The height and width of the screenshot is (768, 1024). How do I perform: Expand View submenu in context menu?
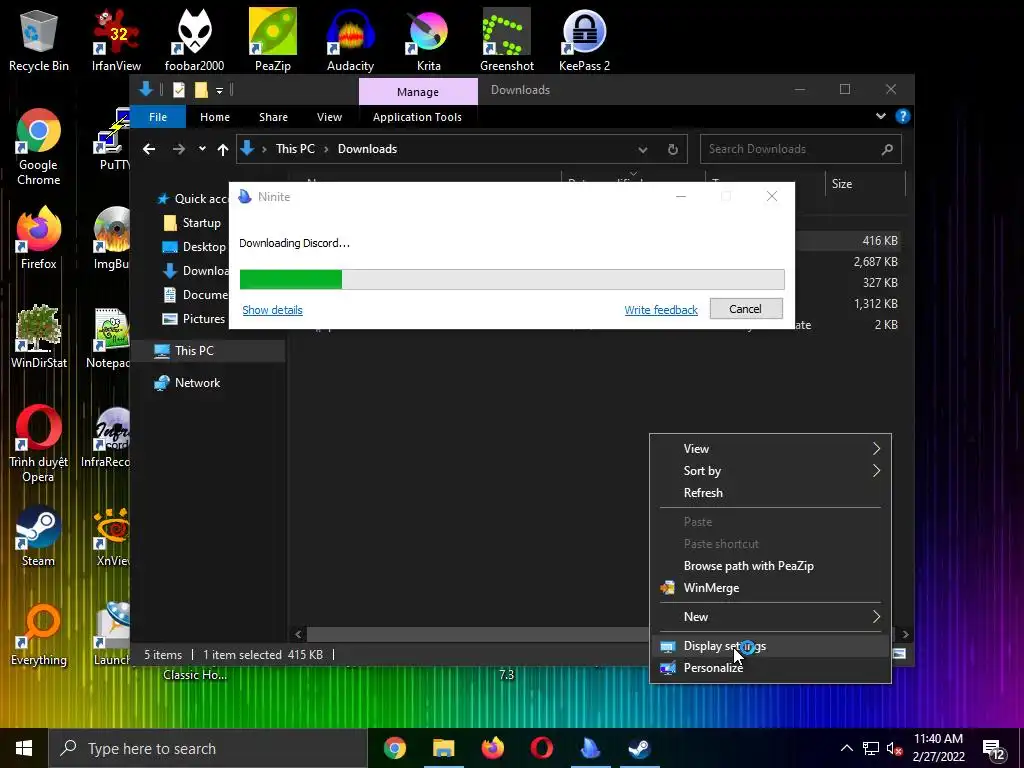[x=876, y=449]
